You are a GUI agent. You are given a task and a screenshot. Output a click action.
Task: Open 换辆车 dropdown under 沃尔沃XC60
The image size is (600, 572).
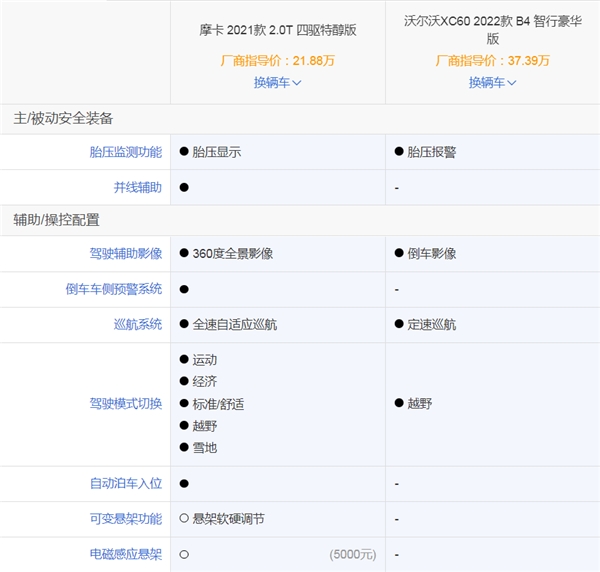pyautogui.click(x=492, y=82)
